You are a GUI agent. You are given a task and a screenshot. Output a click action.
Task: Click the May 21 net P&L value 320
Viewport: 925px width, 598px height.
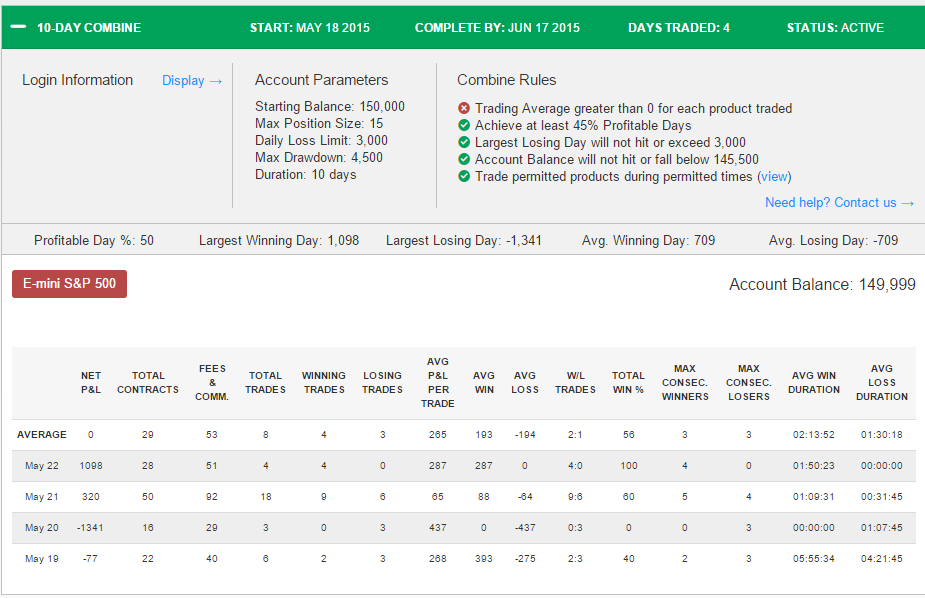(x=91, y=497)
